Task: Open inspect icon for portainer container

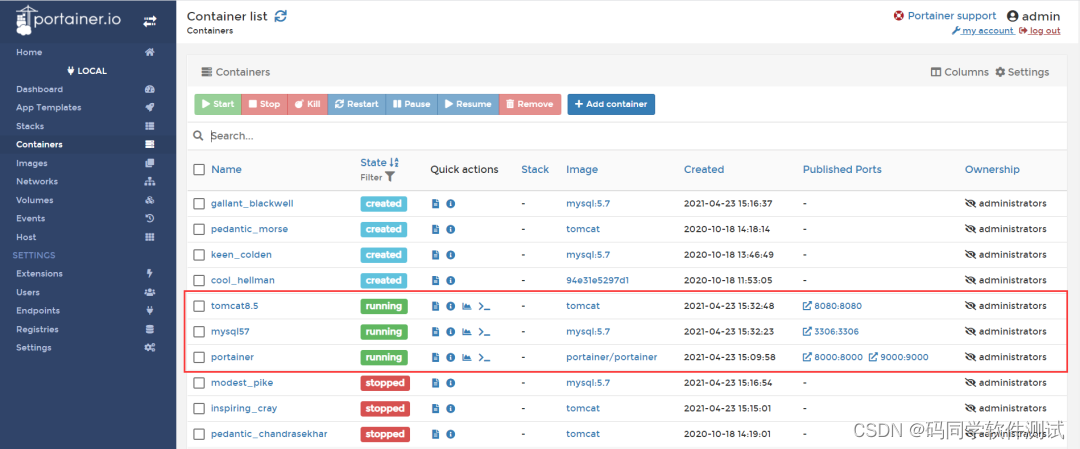Action: point(450,357)
